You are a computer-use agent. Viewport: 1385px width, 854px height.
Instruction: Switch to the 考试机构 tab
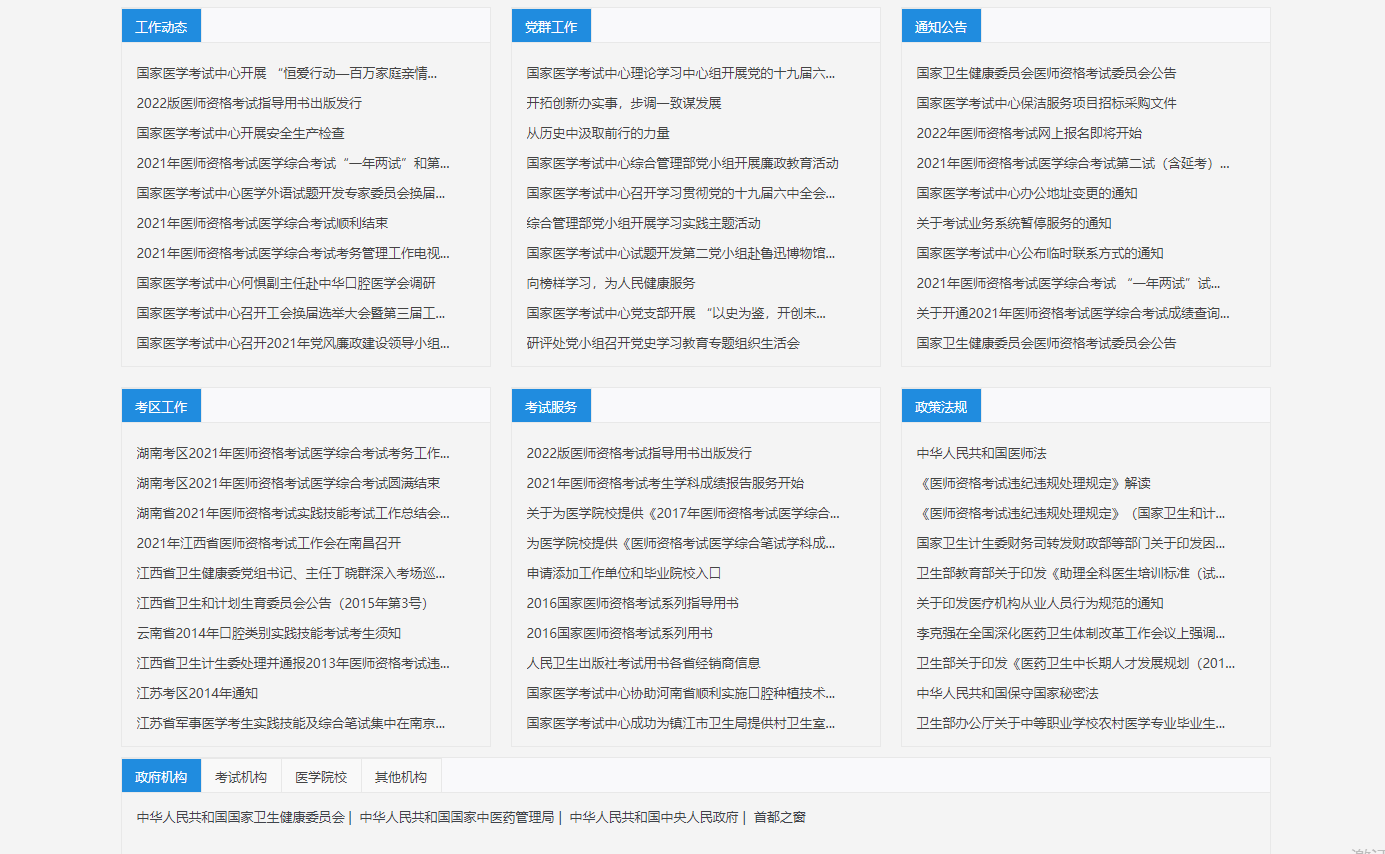[241, 777]
